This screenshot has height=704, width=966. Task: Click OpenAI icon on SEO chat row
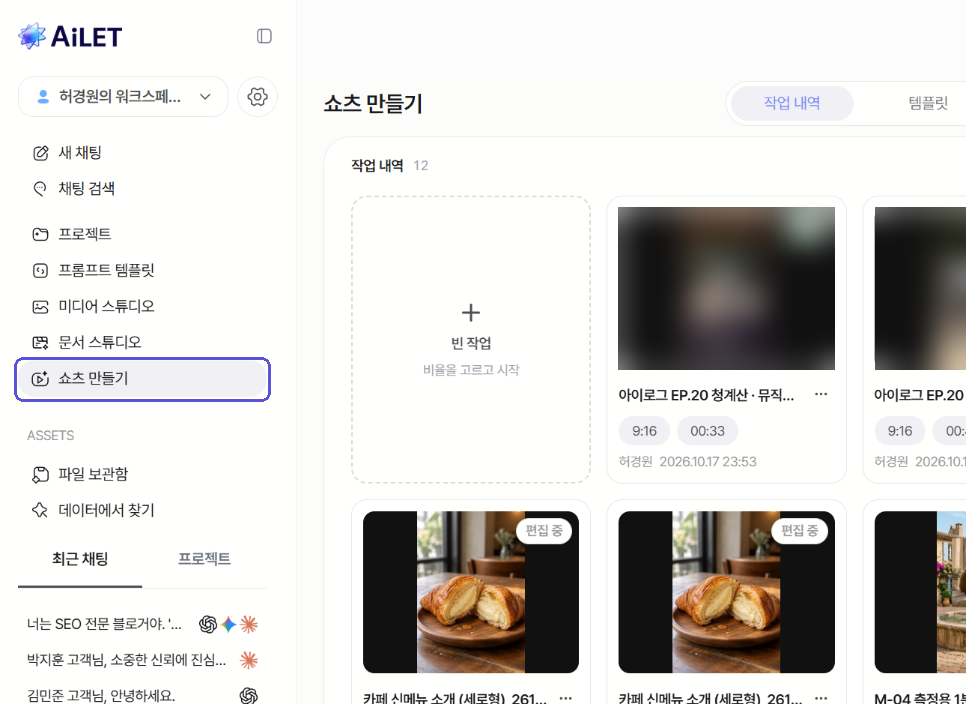point(208,625)
